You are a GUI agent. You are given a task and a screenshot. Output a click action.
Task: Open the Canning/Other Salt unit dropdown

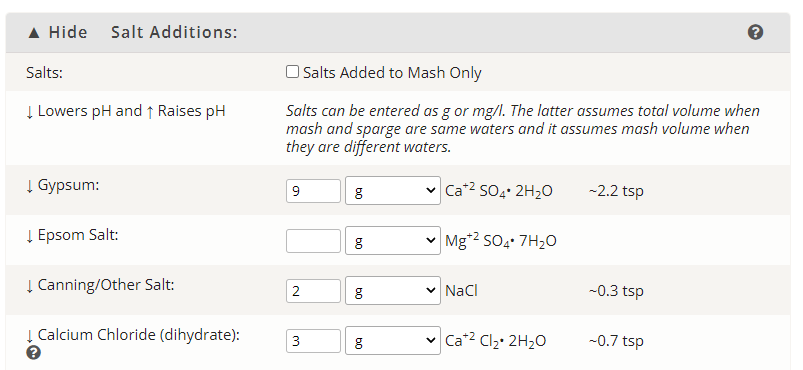393,291
